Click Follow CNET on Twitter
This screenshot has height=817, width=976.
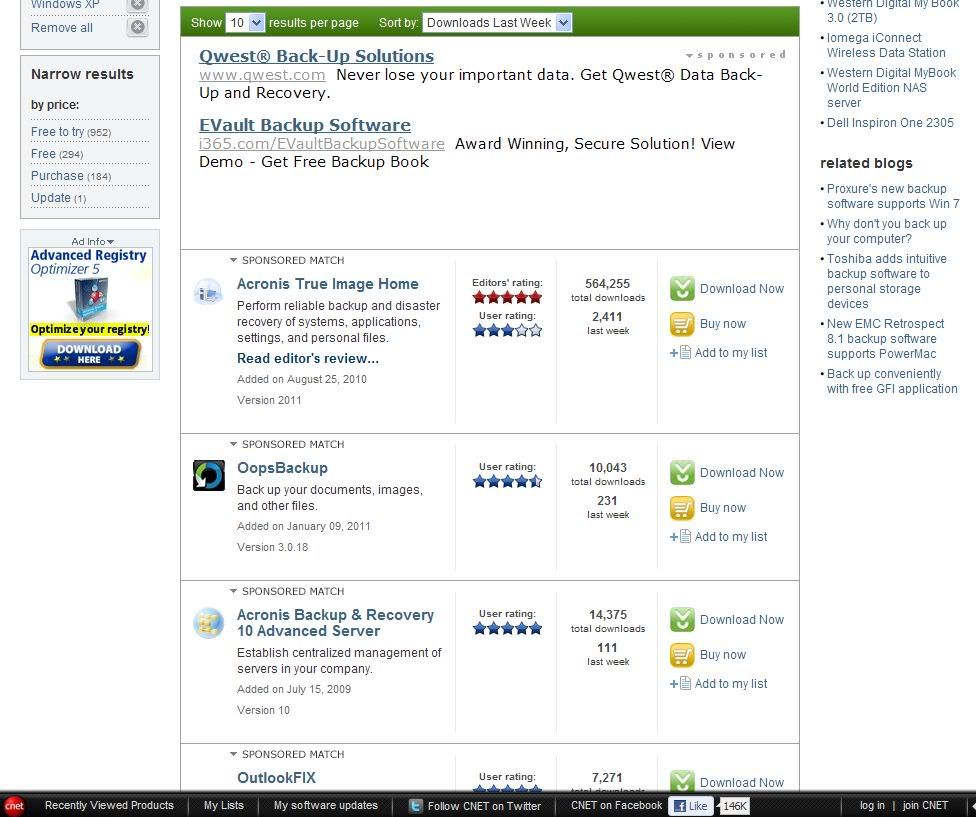[x=484, y=806]
